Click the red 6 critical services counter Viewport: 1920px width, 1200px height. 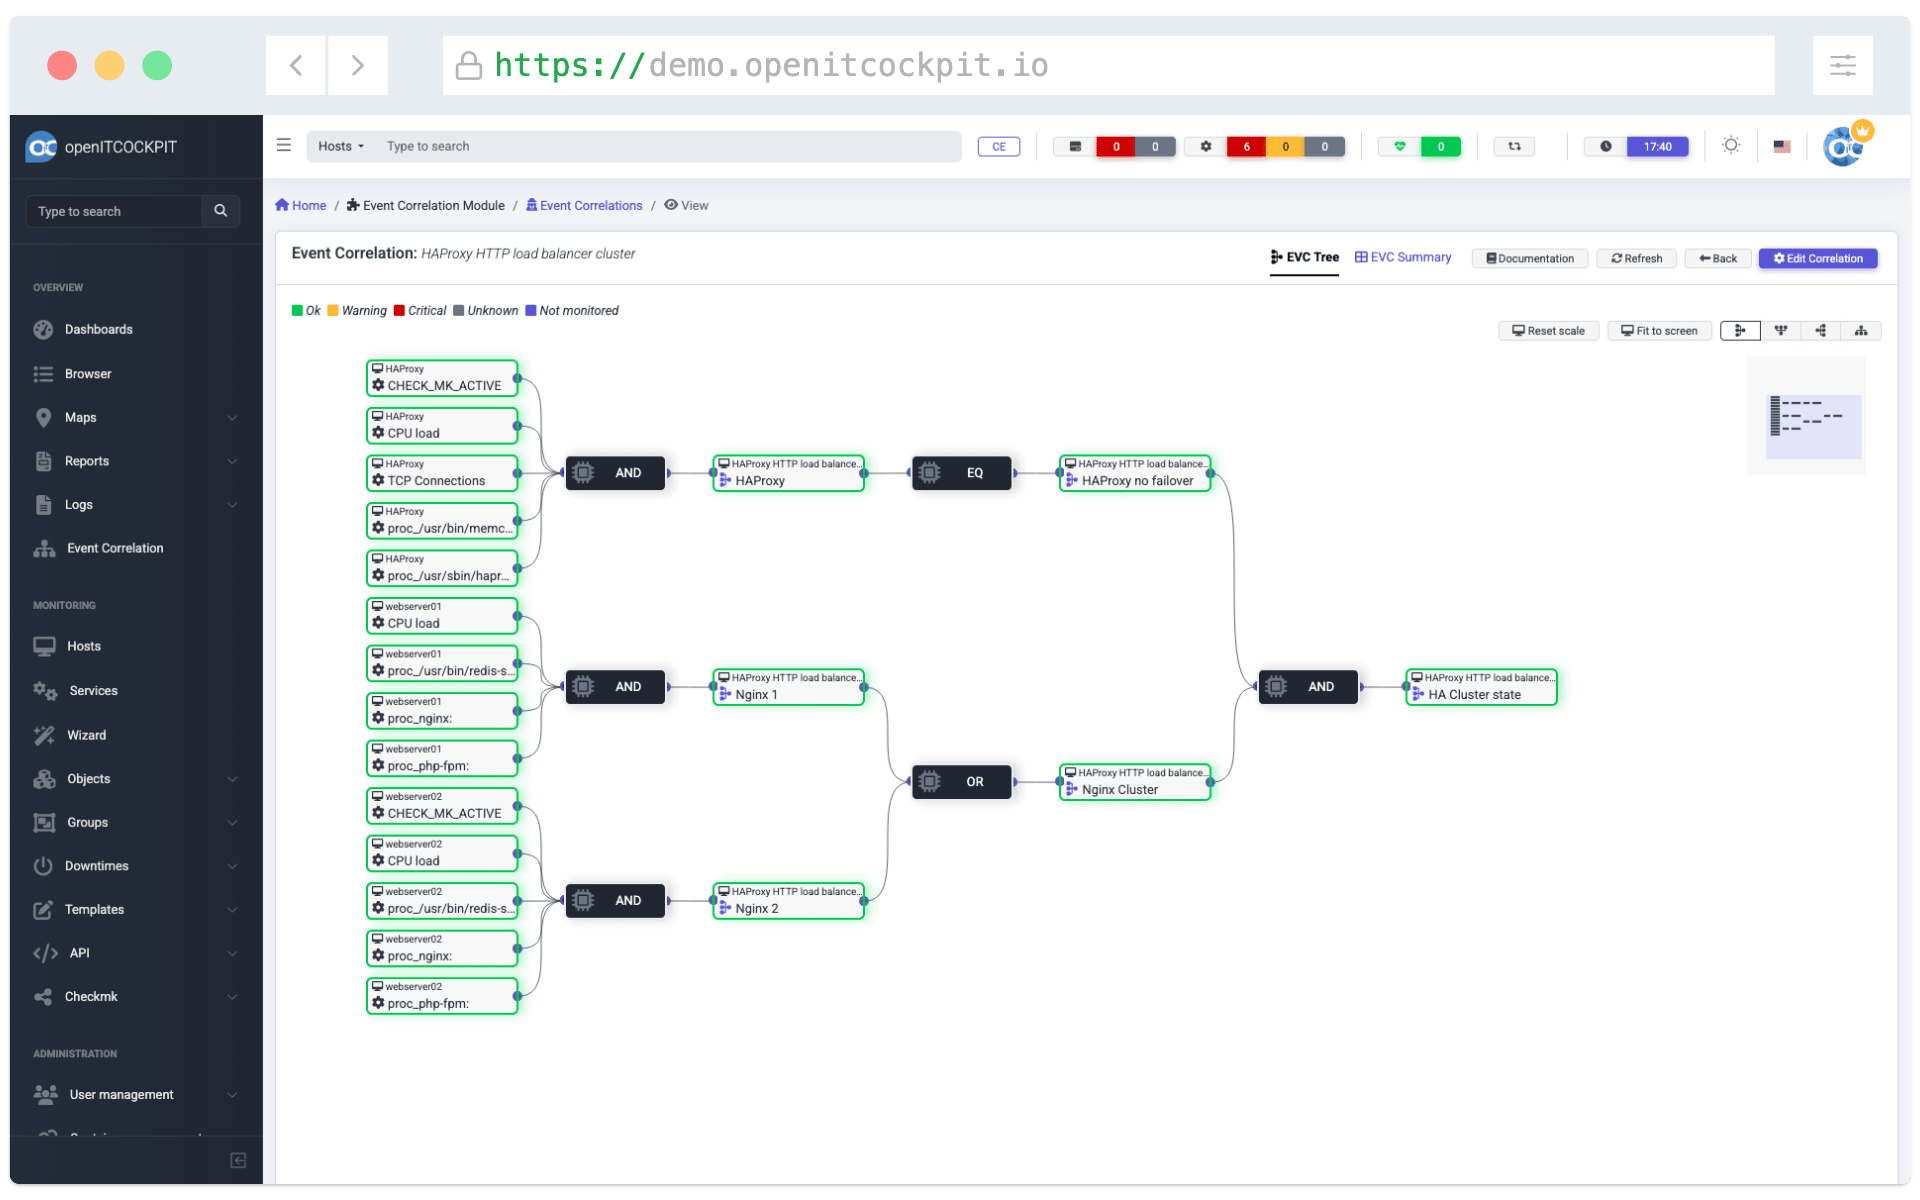(1246, 146)
